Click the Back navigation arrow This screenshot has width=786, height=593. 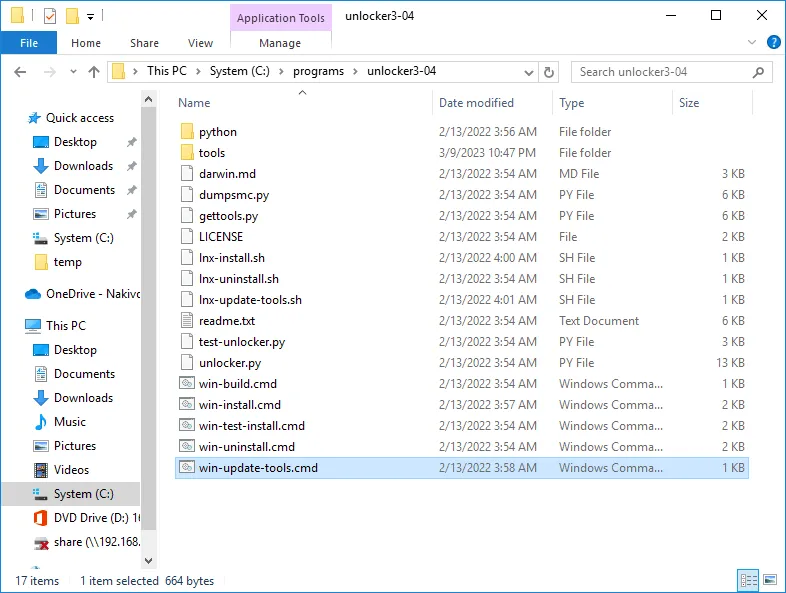click(x=20, y=72)
